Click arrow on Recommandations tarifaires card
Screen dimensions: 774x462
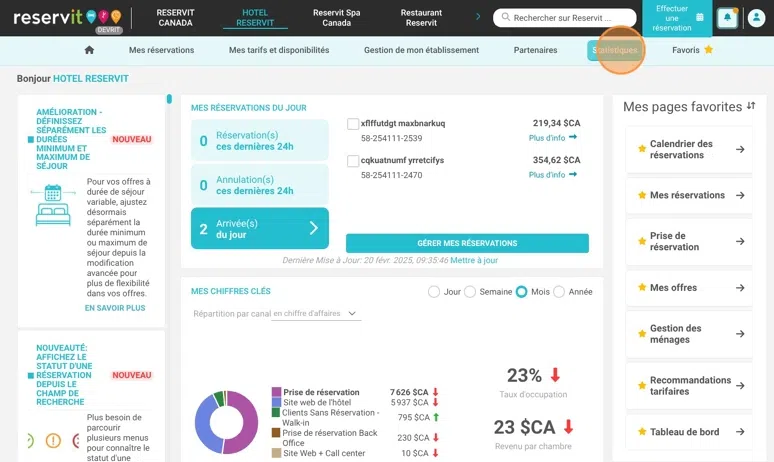click(x=740, y=385)
